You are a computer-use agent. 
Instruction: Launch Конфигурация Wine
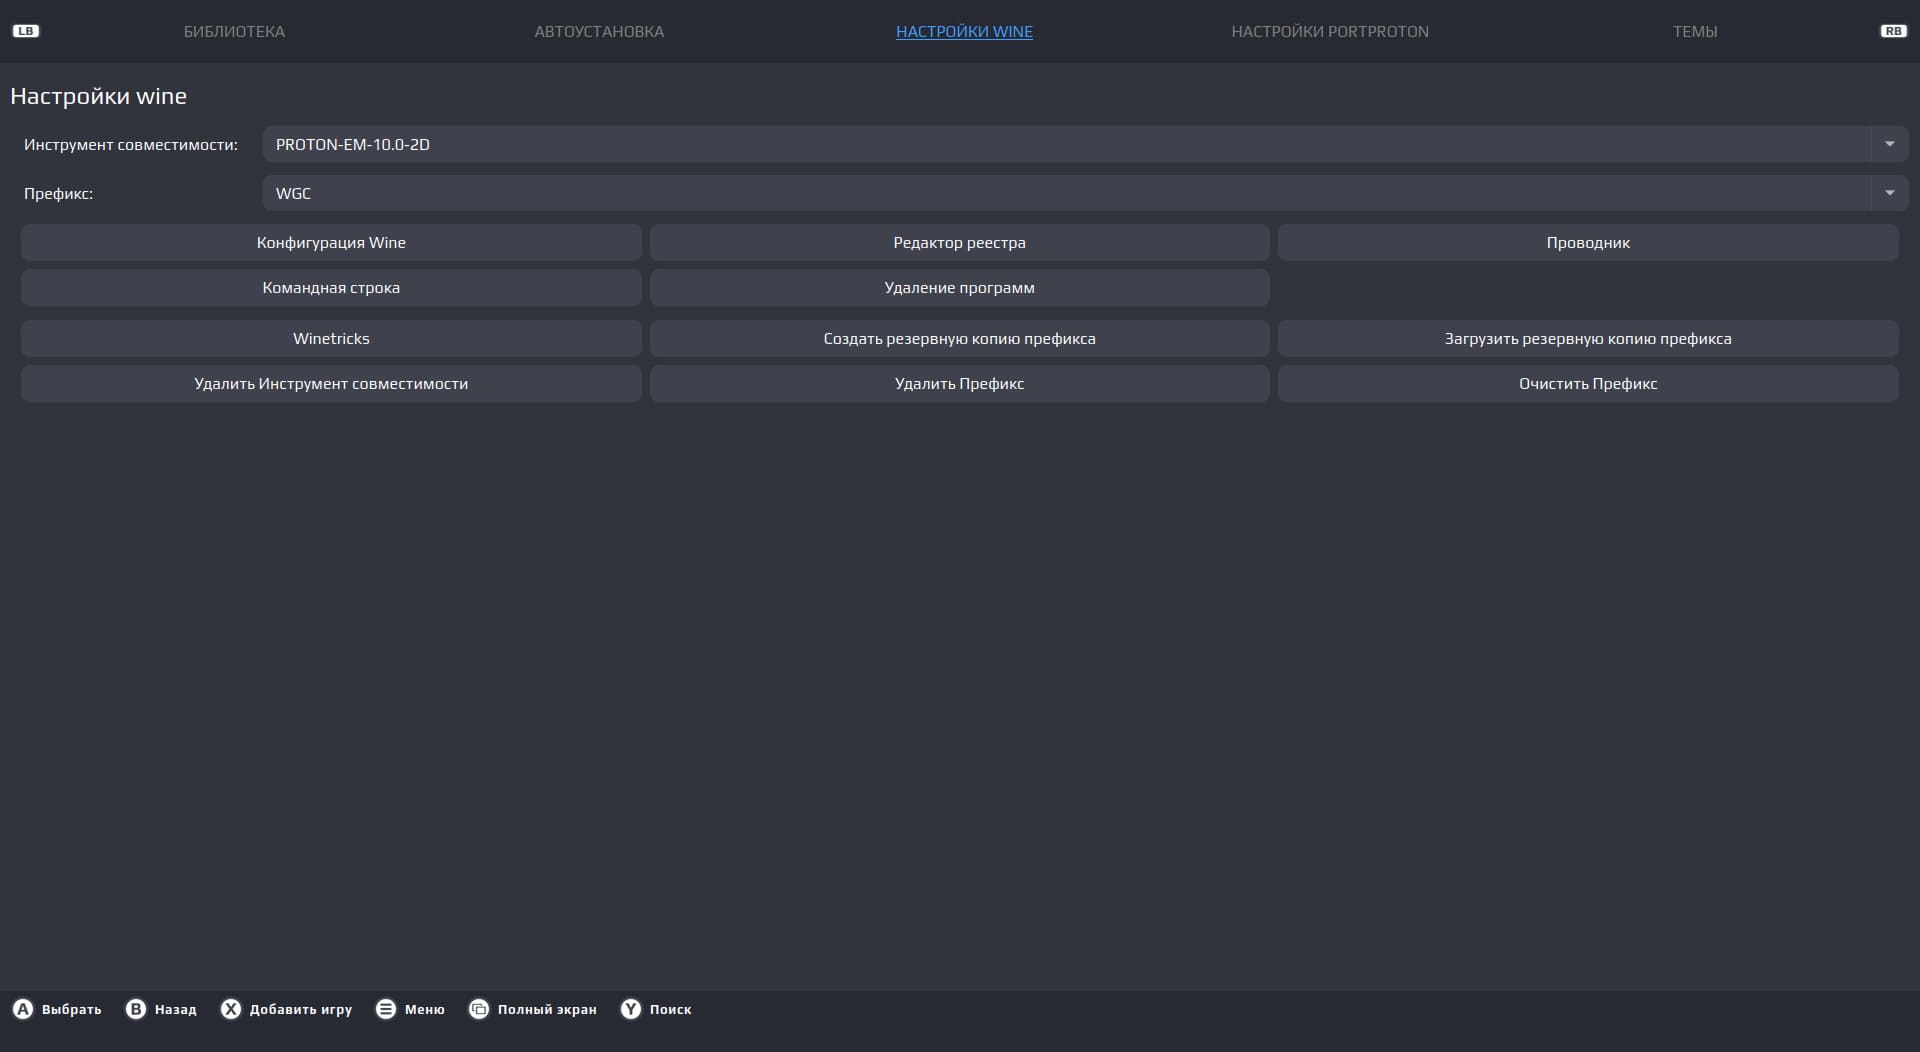pos(331,243)
